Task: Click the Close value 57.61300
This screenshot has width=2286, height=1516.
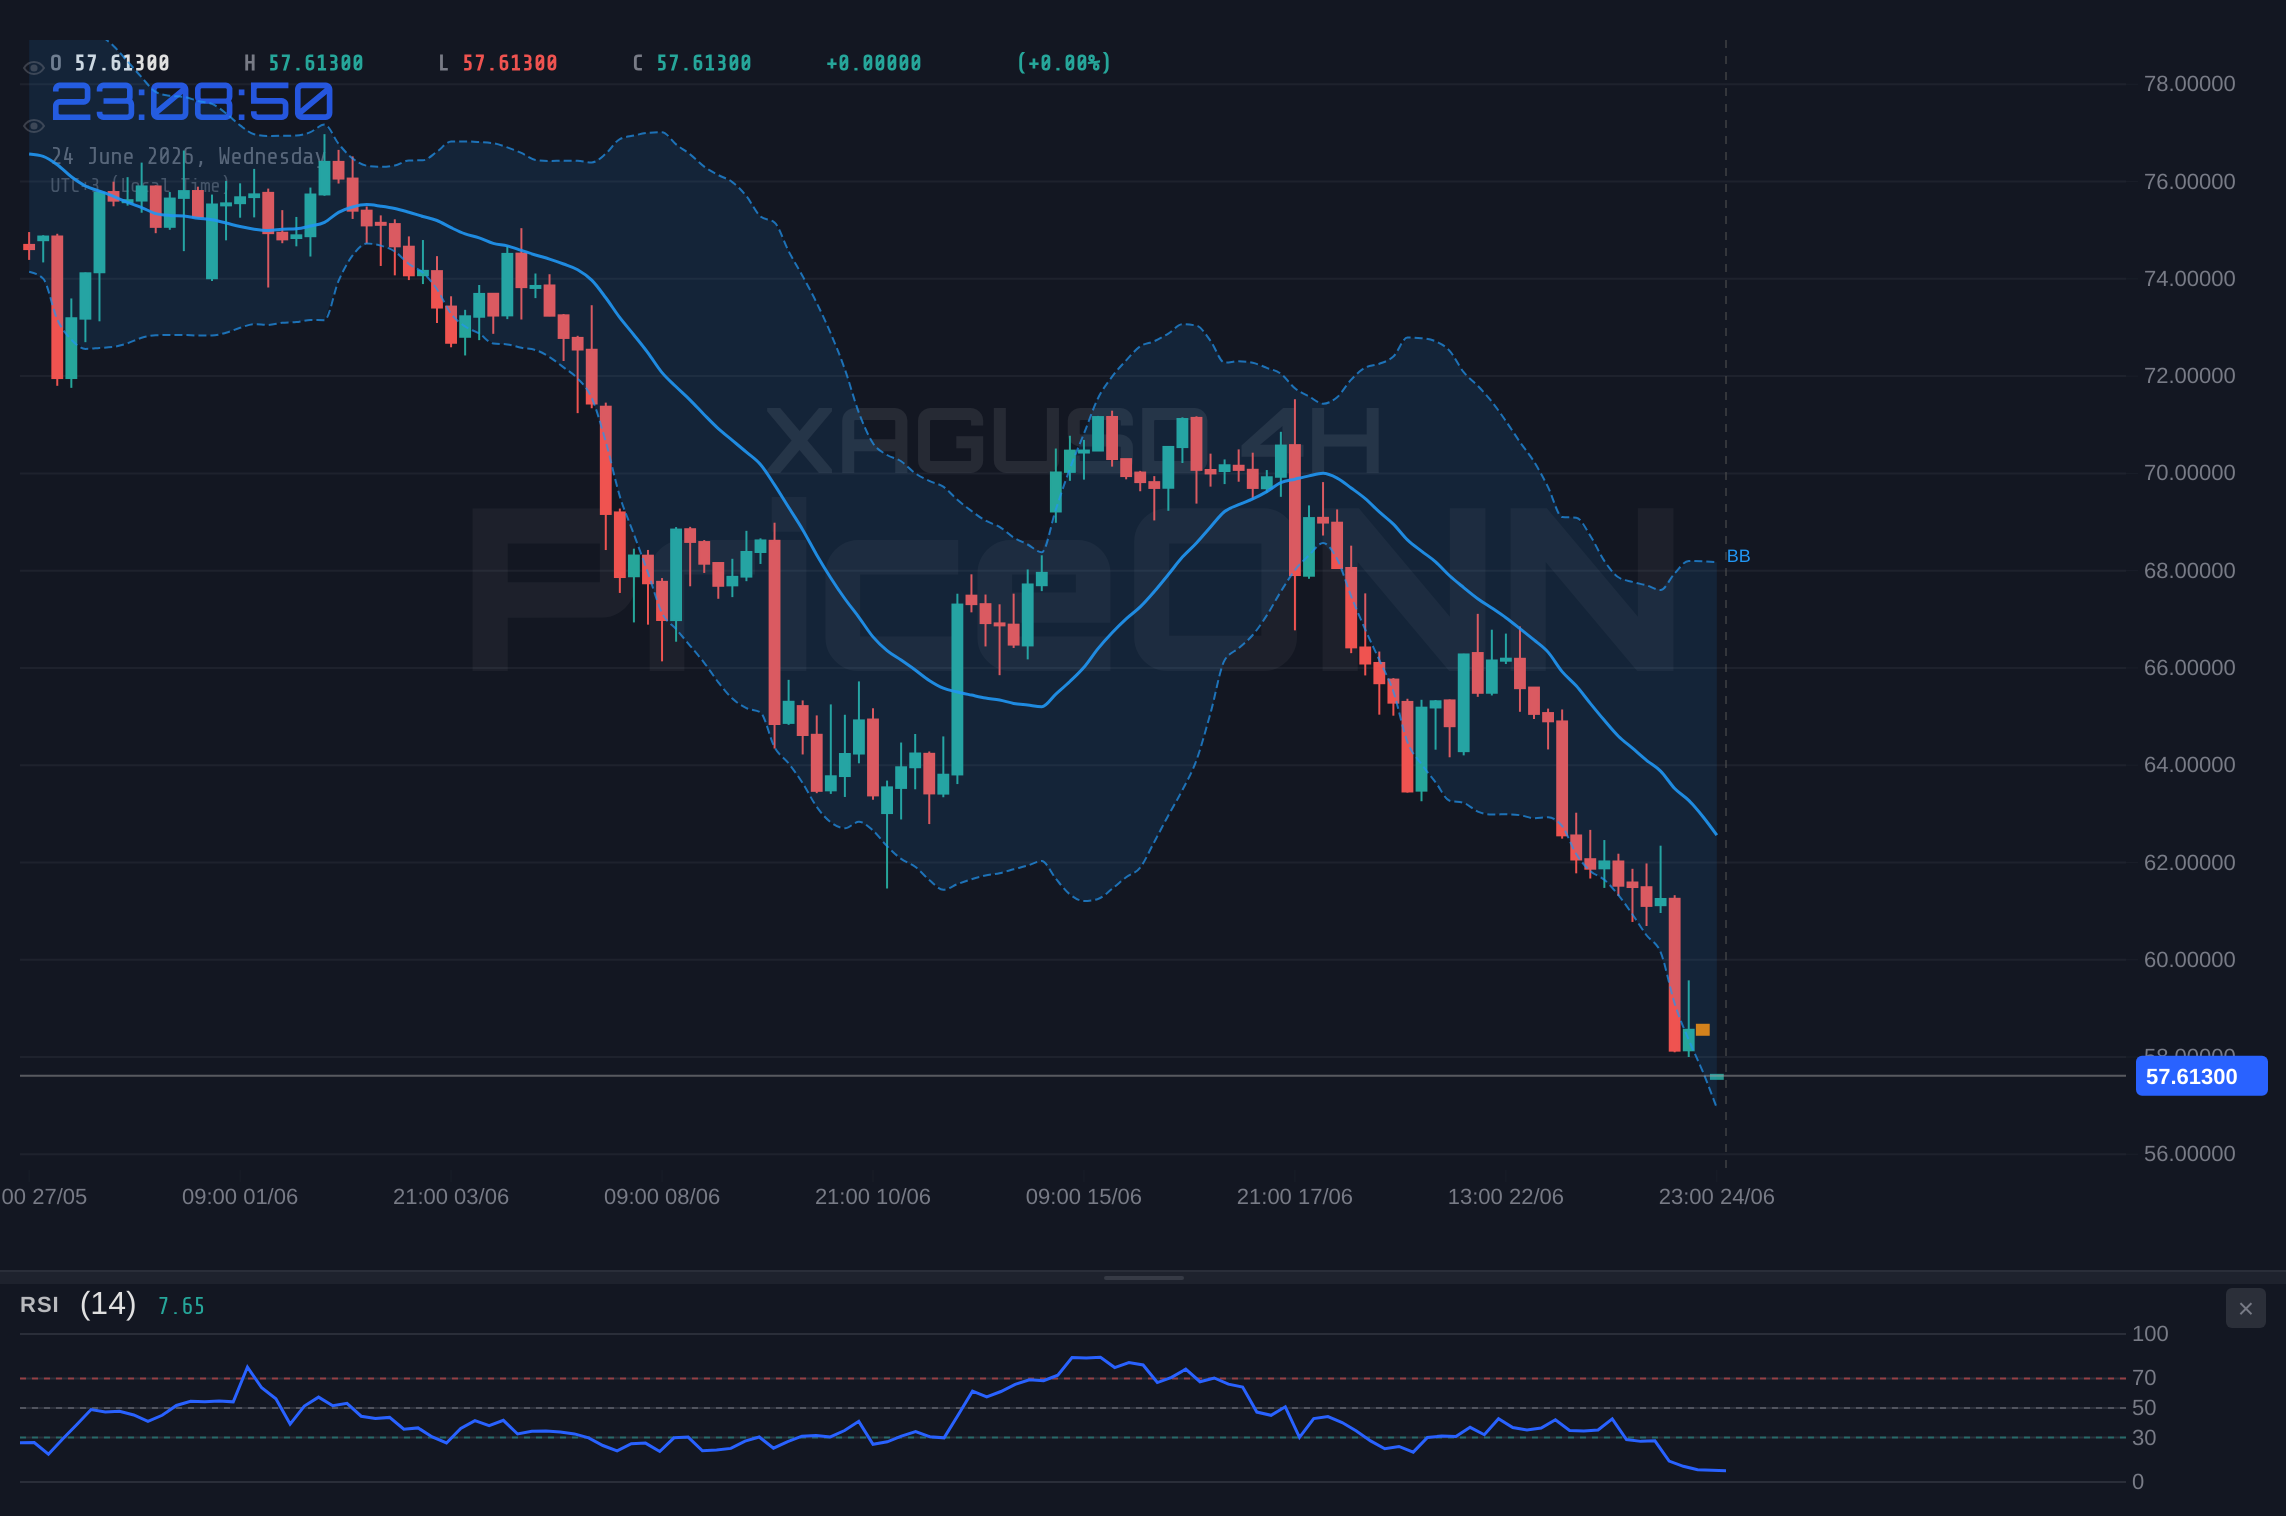Action: pyautogui.click(x=704, y=64)
